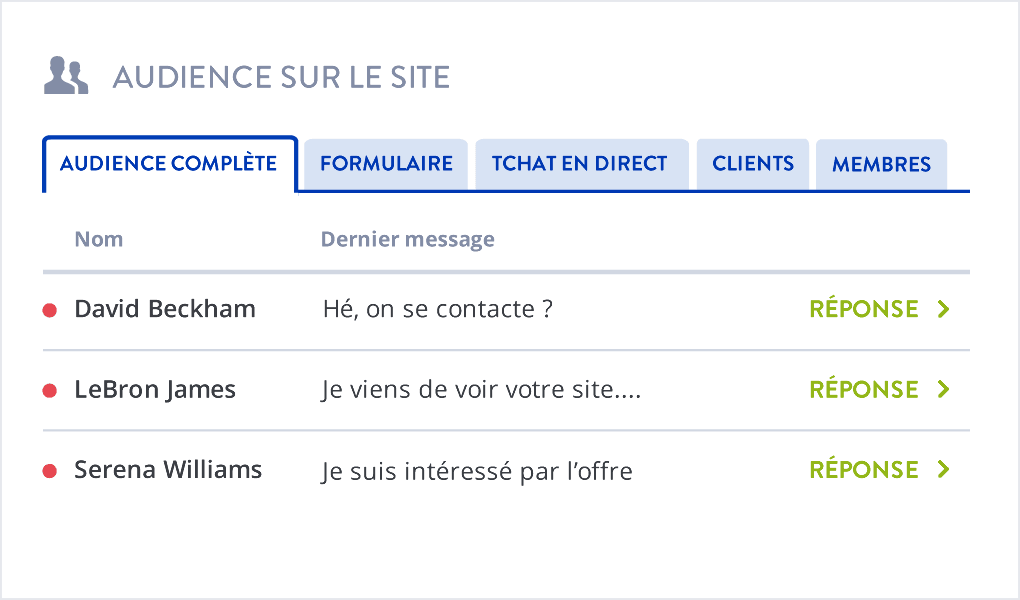Open Serena Williams's last message text
The image size is (1020, 600).
pos(477,471)
